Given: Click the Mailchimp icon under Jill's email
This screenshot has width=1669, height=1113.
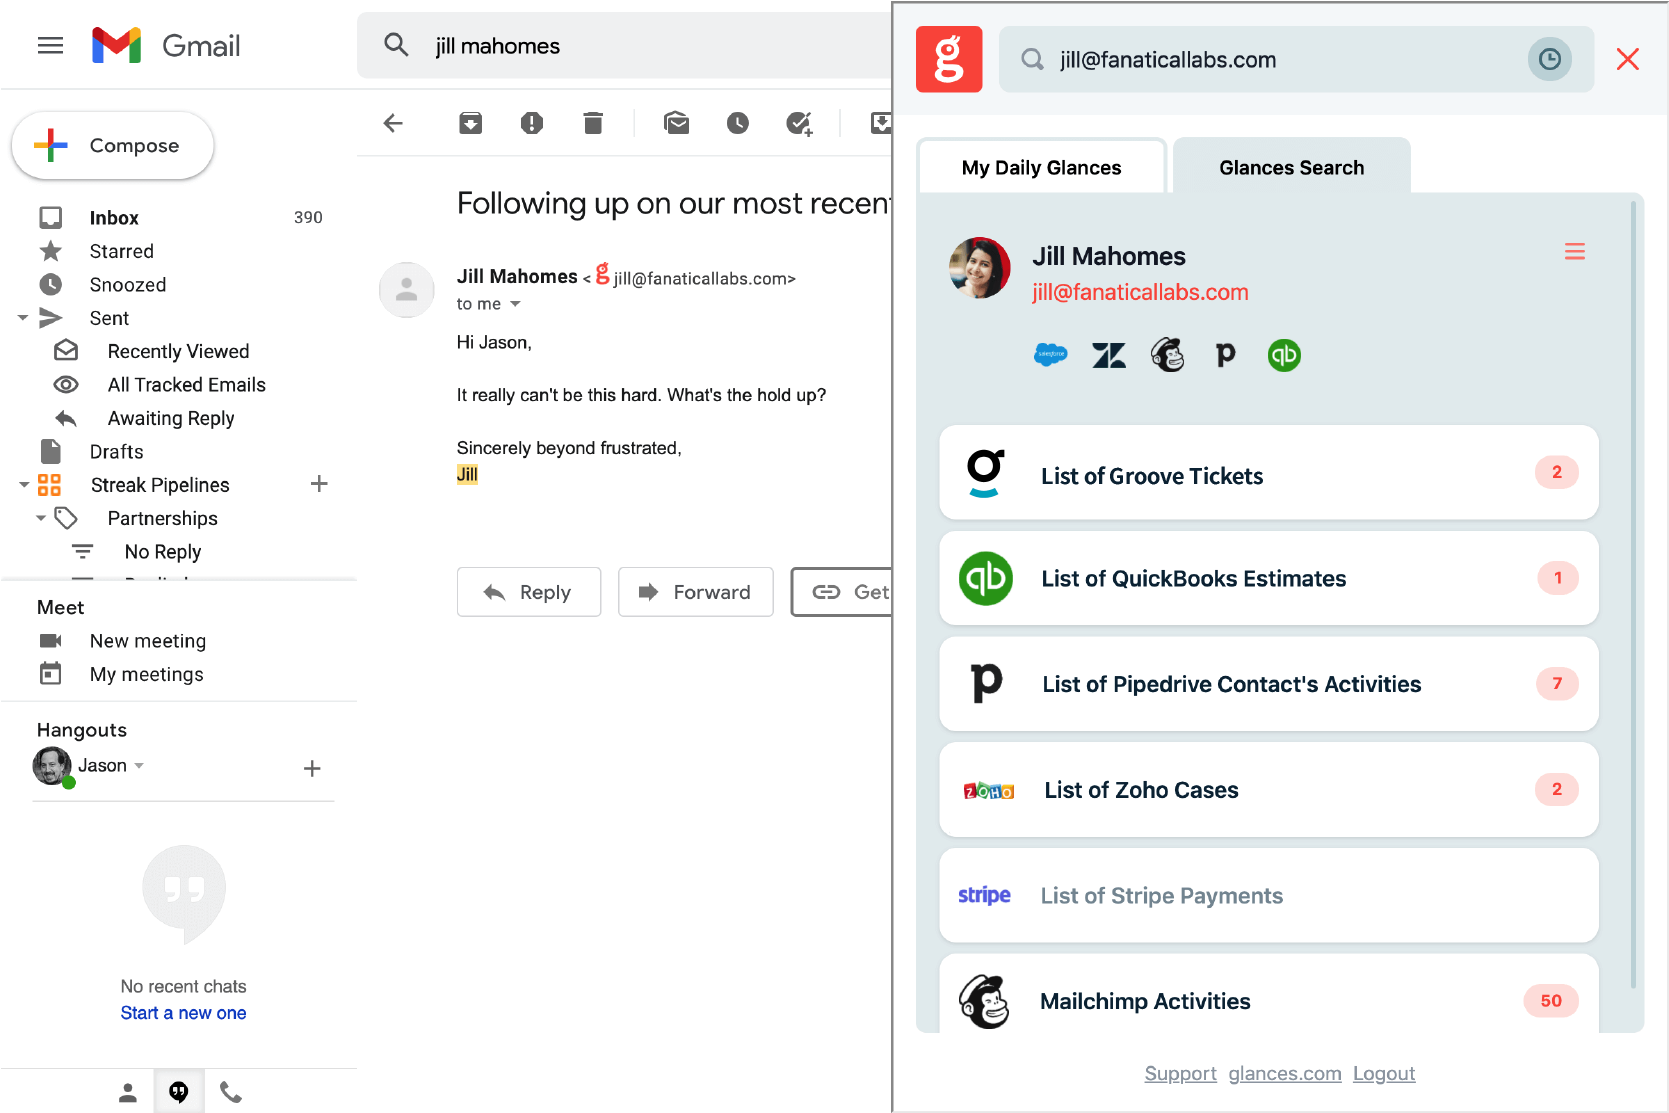Looking at the screenshot, I should coord(1167,355).
